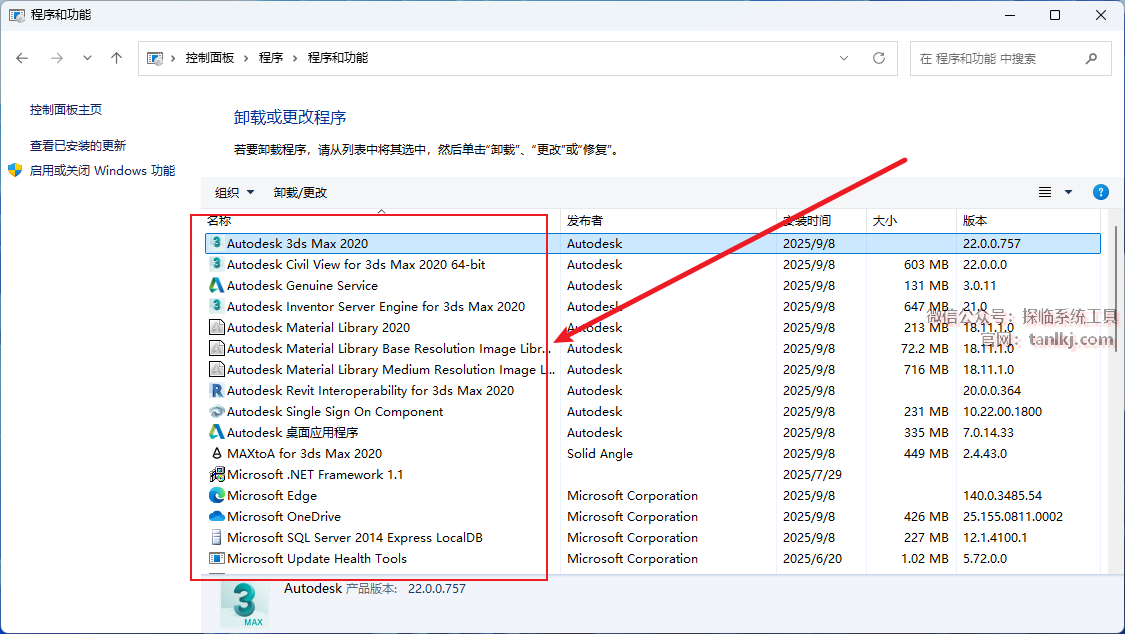The image size is (1125, 634).
Task: Click the MAXtoA for 3ds Max icon
Action: click(x=216, y=454)
